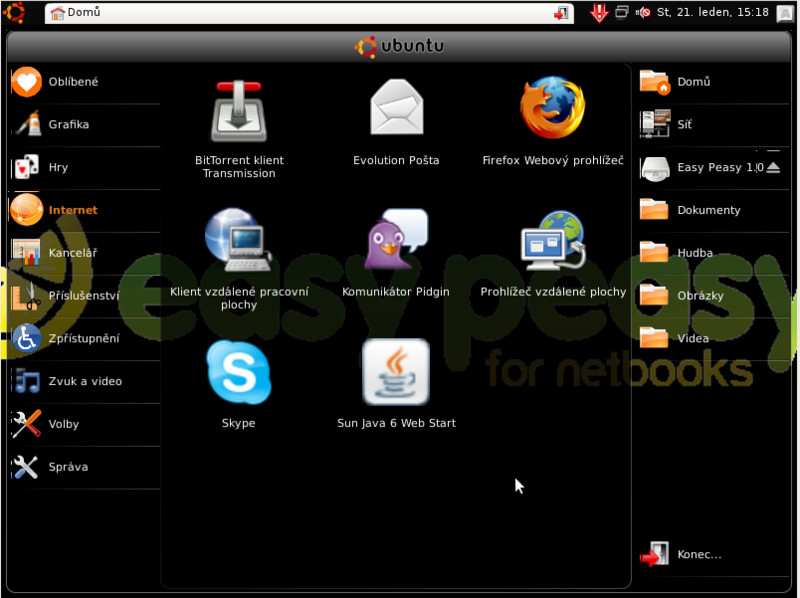Click the muted volume icon
800x598 pixels.
coord(643,12)
